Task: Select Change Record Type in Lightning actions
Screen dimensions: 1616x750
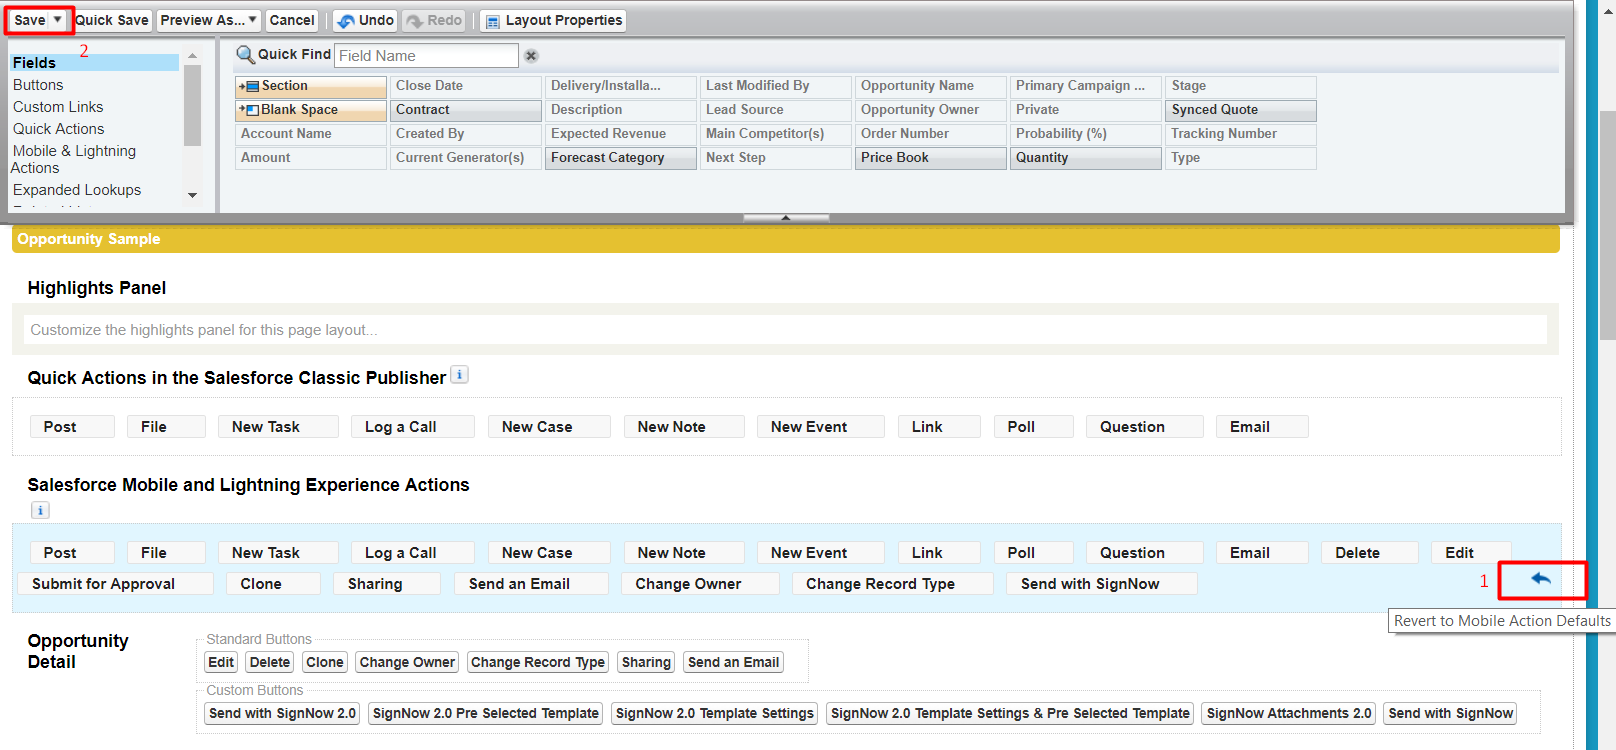Action: pos(893,584)
